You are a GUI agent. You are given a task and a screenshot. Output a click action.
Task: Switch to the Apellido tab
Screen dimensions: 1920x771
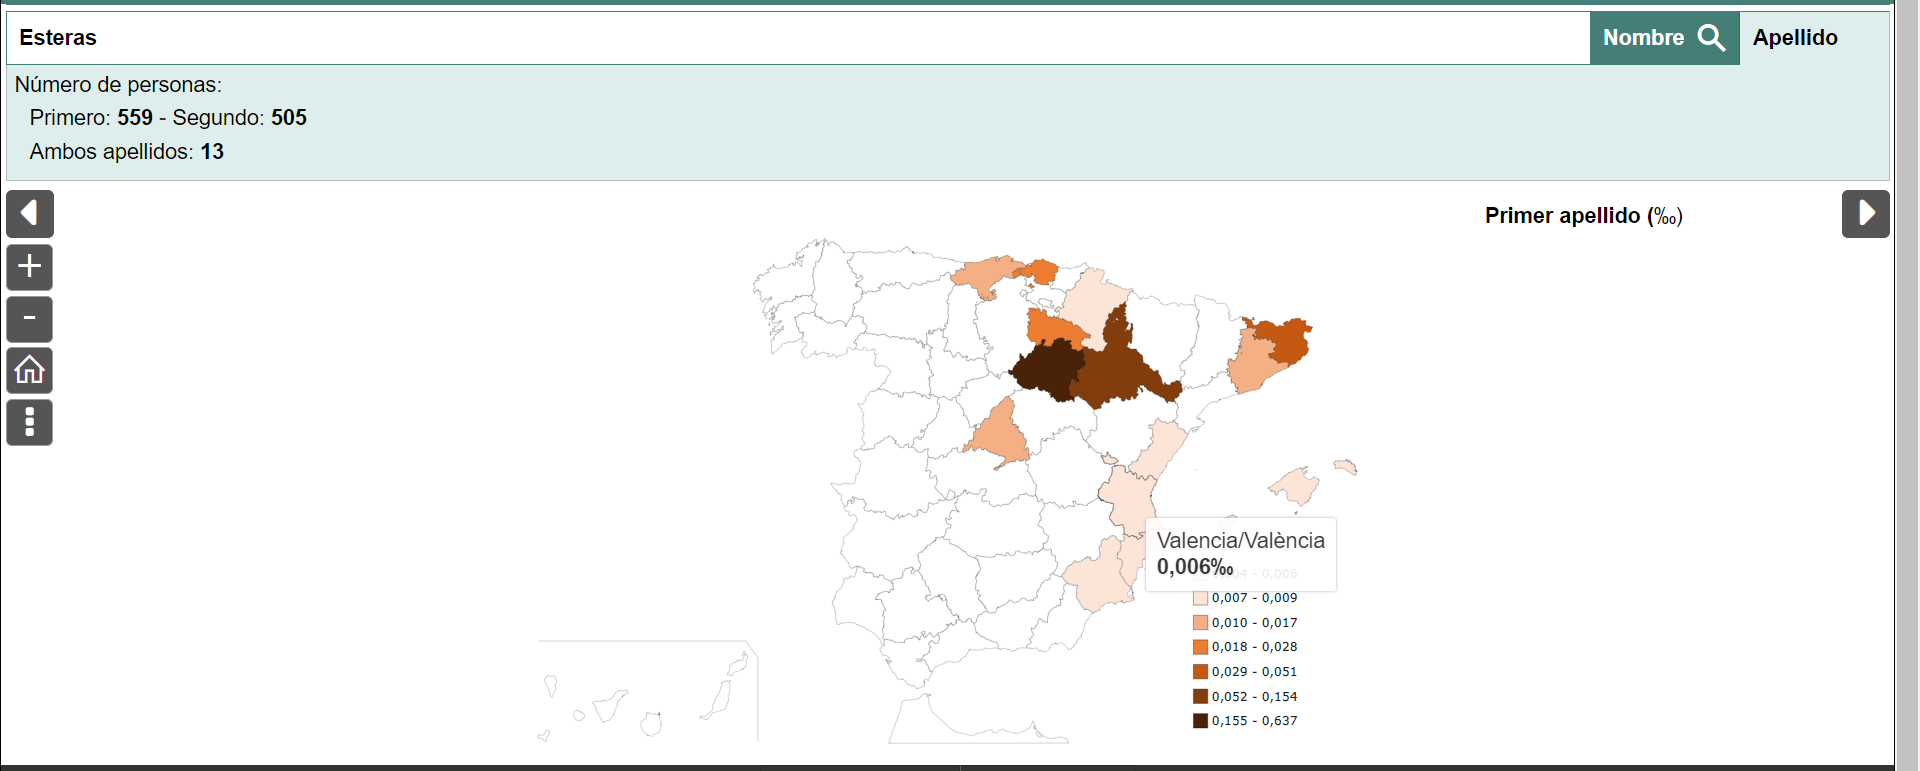coord(1795,38)
